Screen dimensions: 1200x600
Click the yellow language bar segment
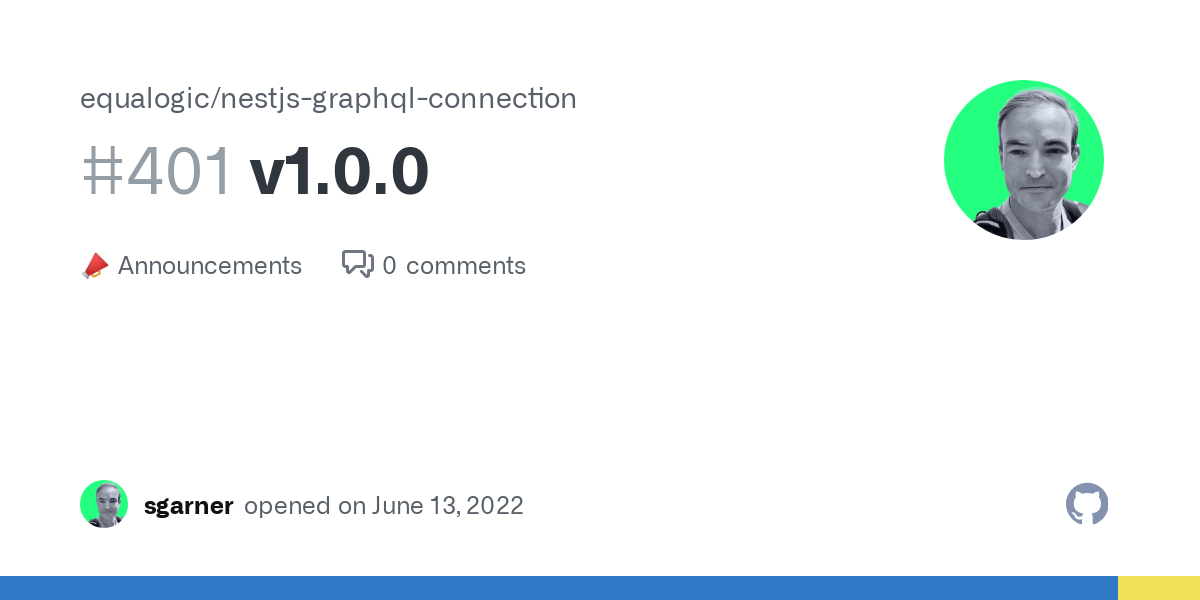point(1159,588)
